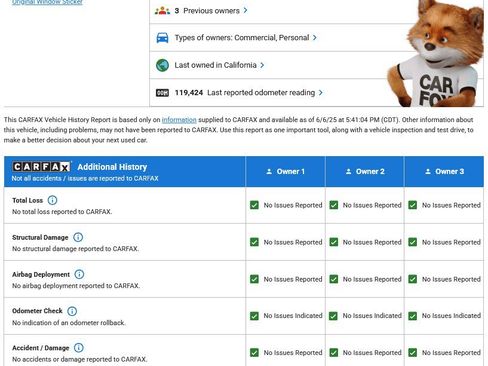The image size is (488, 366).
Task: Click 'Not all accidents / issues are reported' text
Action: (x=85, y=178)
